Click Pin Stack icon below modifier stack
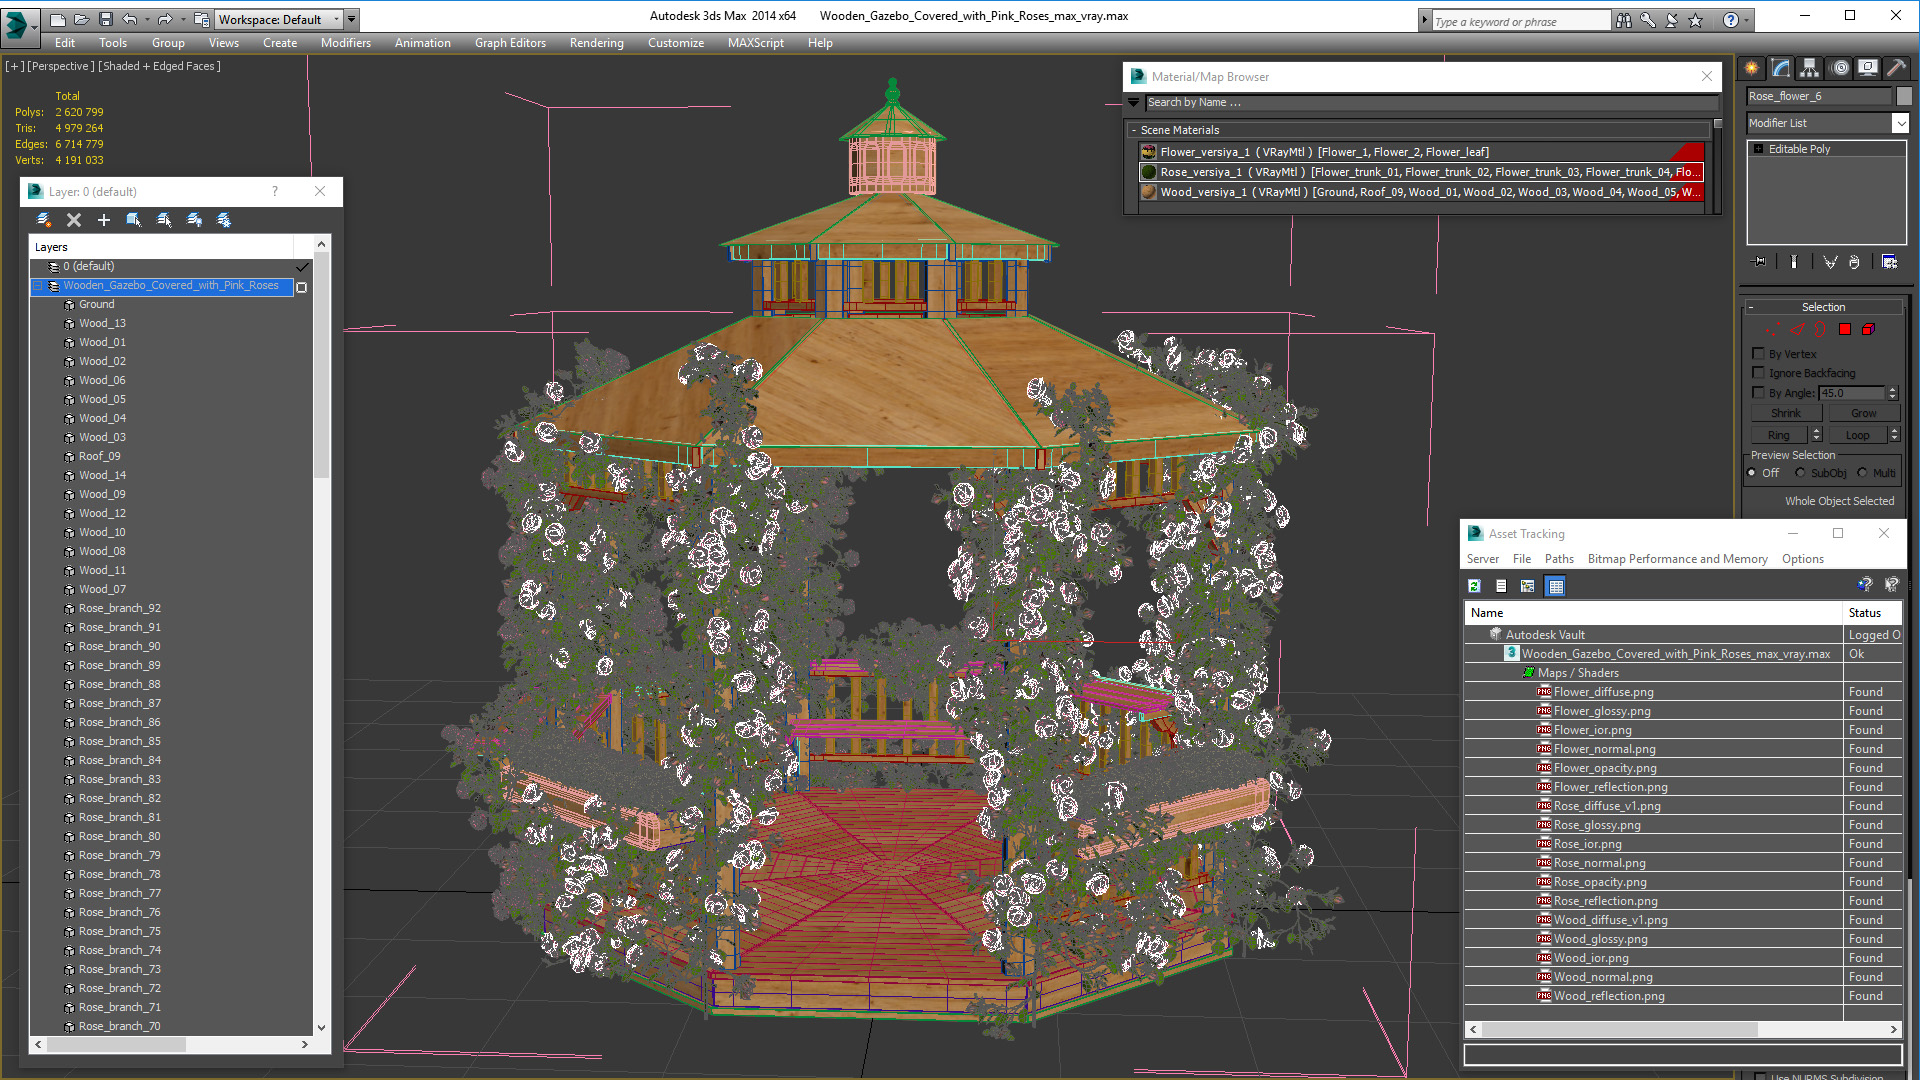 (1760, 262)
